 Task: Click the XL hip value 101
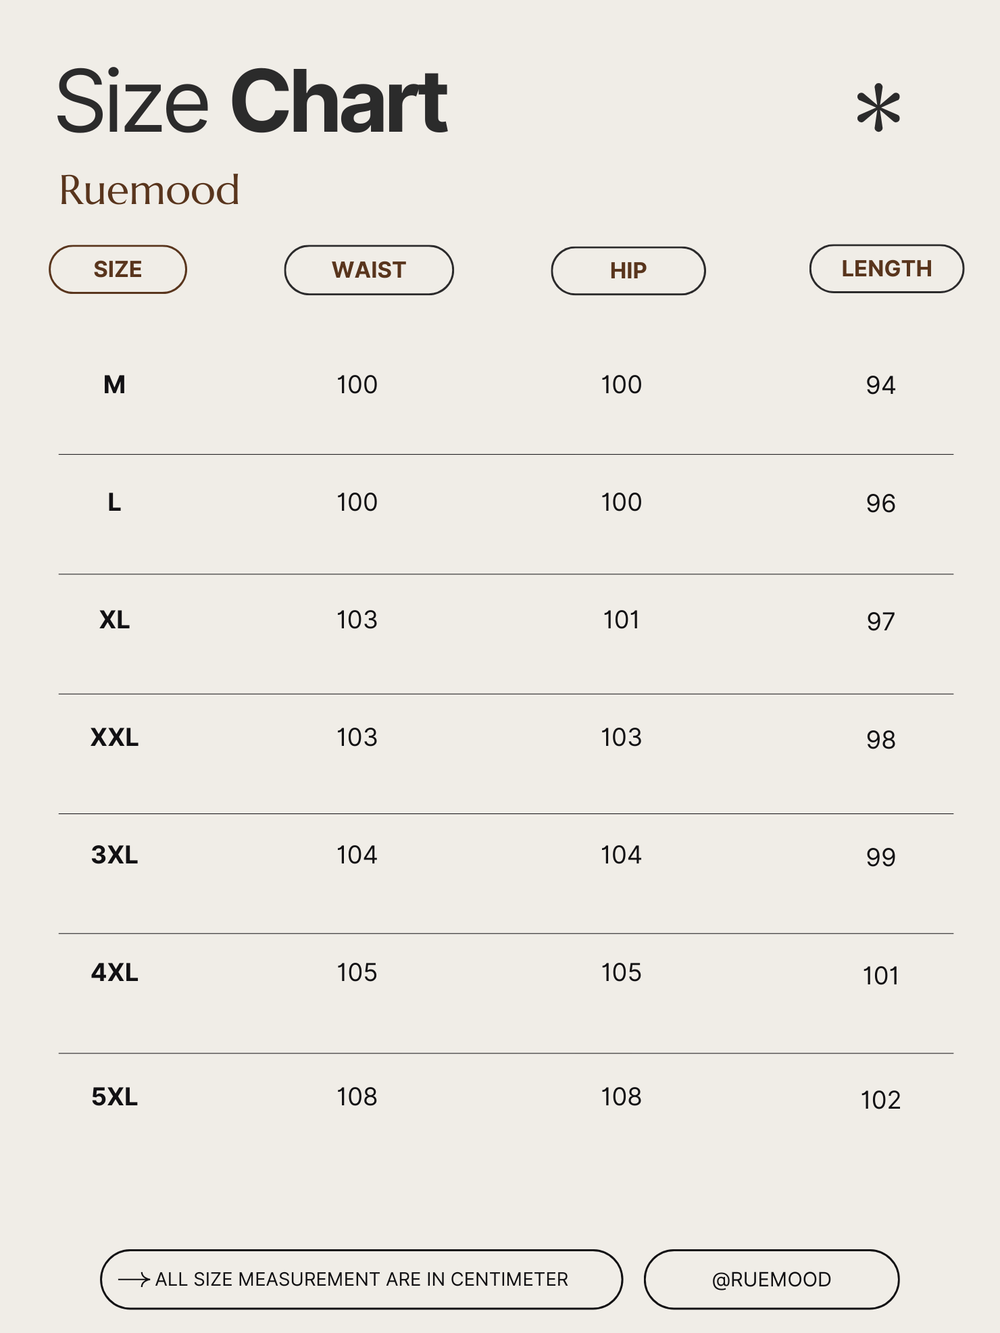[621, 620]
